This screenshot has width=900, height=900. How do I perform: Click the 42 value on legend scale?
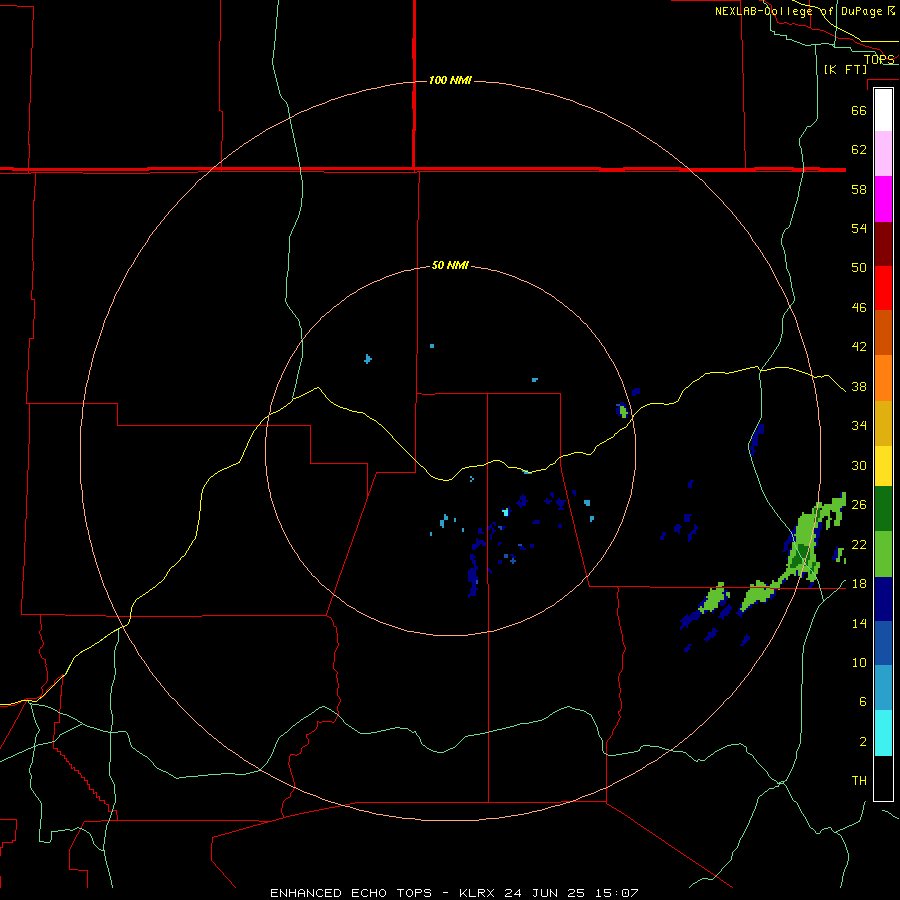click(859, 347)
